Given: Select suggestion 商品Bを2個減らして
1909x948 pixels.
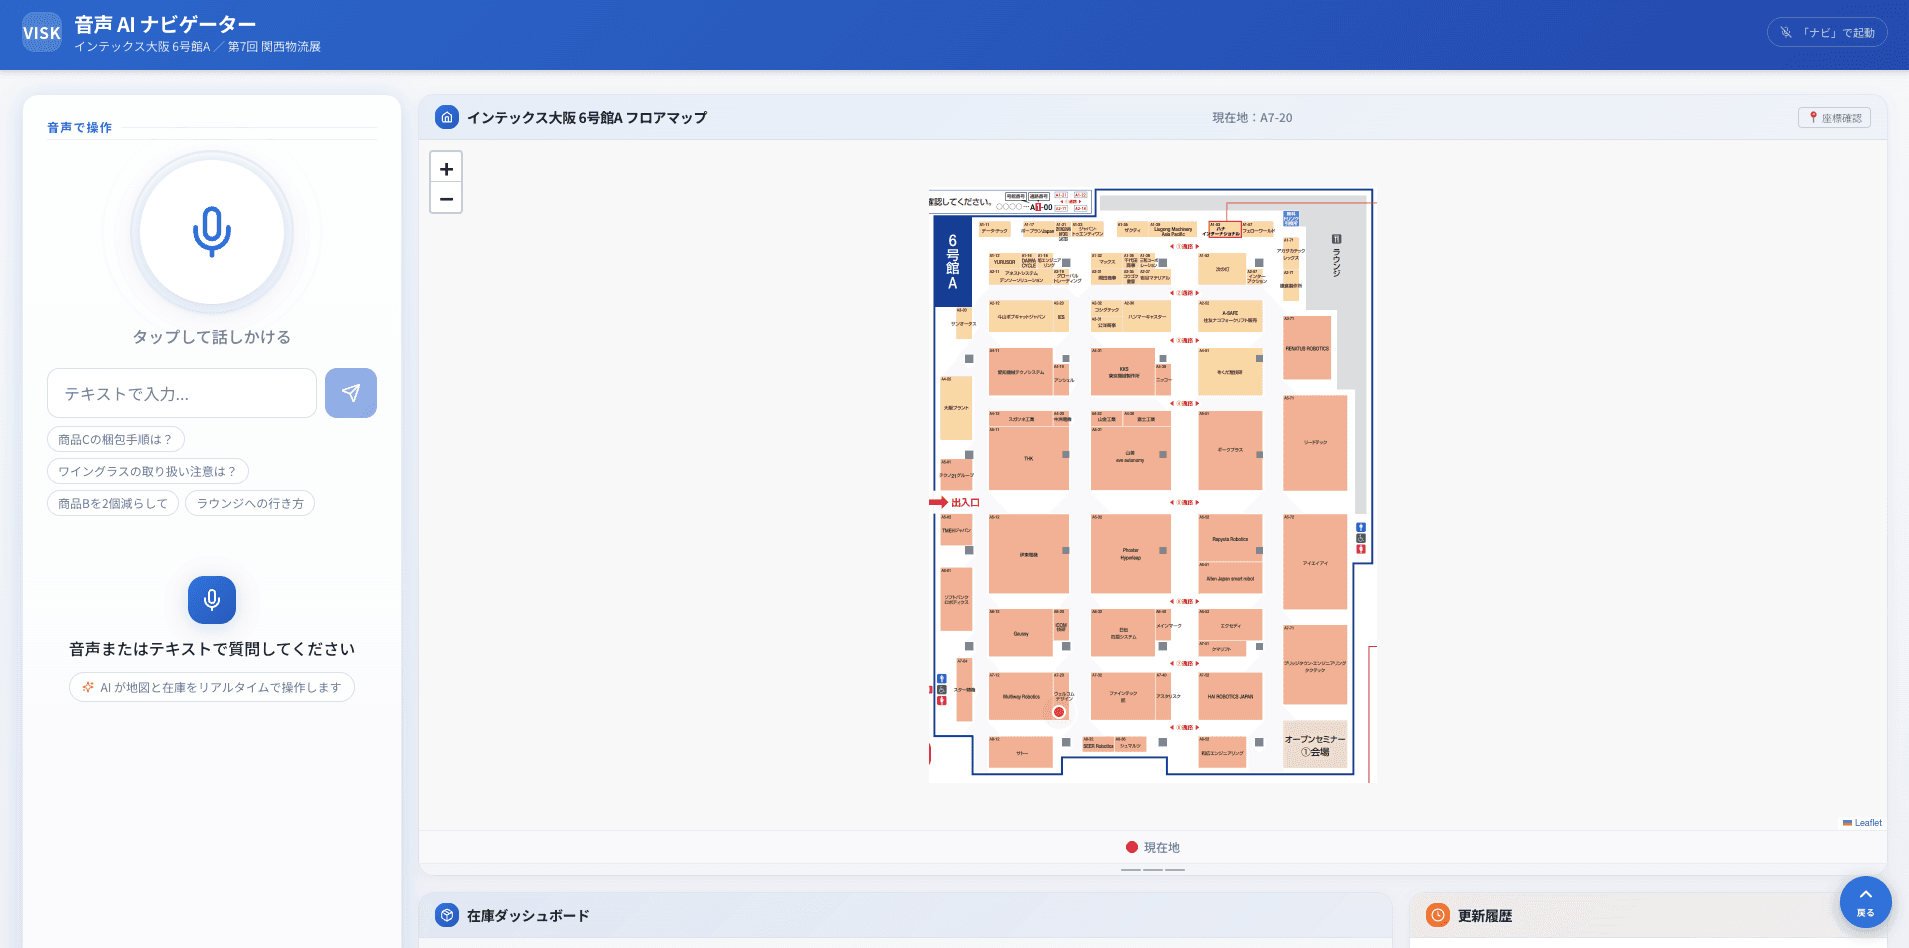Looking at the screenshot, I should click(x=113, y=503).
